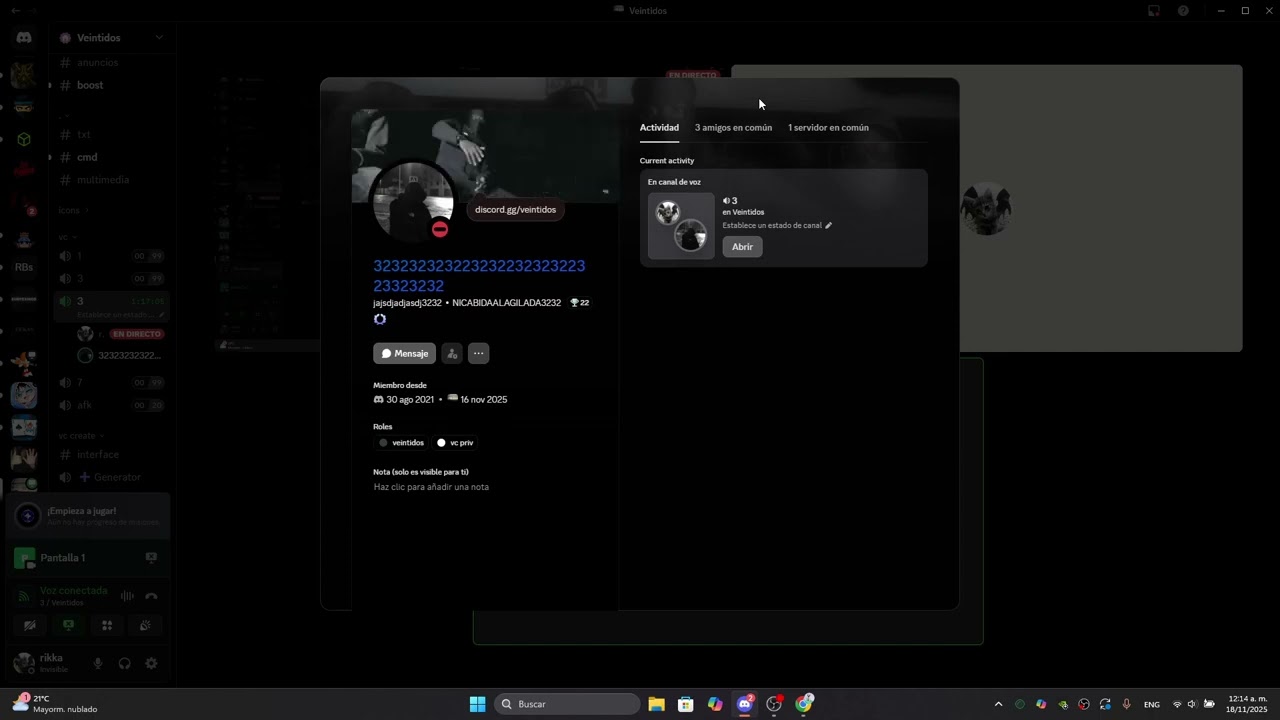Click the profile badge icon under username
Screen dimensions: 1280x720
click(x=380, y=319)
